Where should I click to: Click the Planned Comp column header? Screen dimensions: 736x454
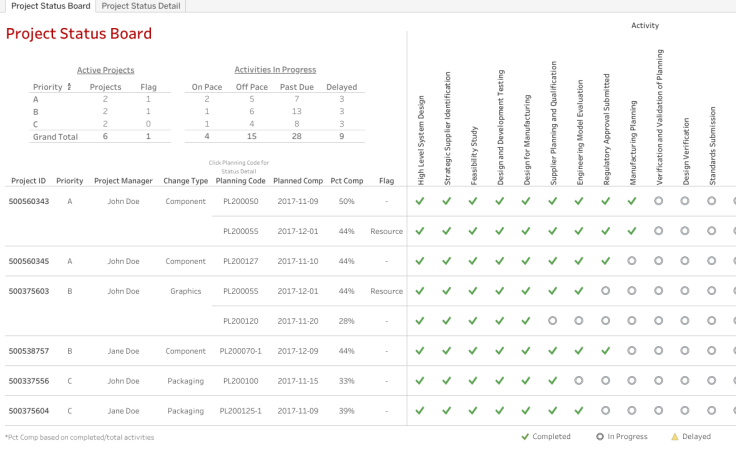(298, 181)
